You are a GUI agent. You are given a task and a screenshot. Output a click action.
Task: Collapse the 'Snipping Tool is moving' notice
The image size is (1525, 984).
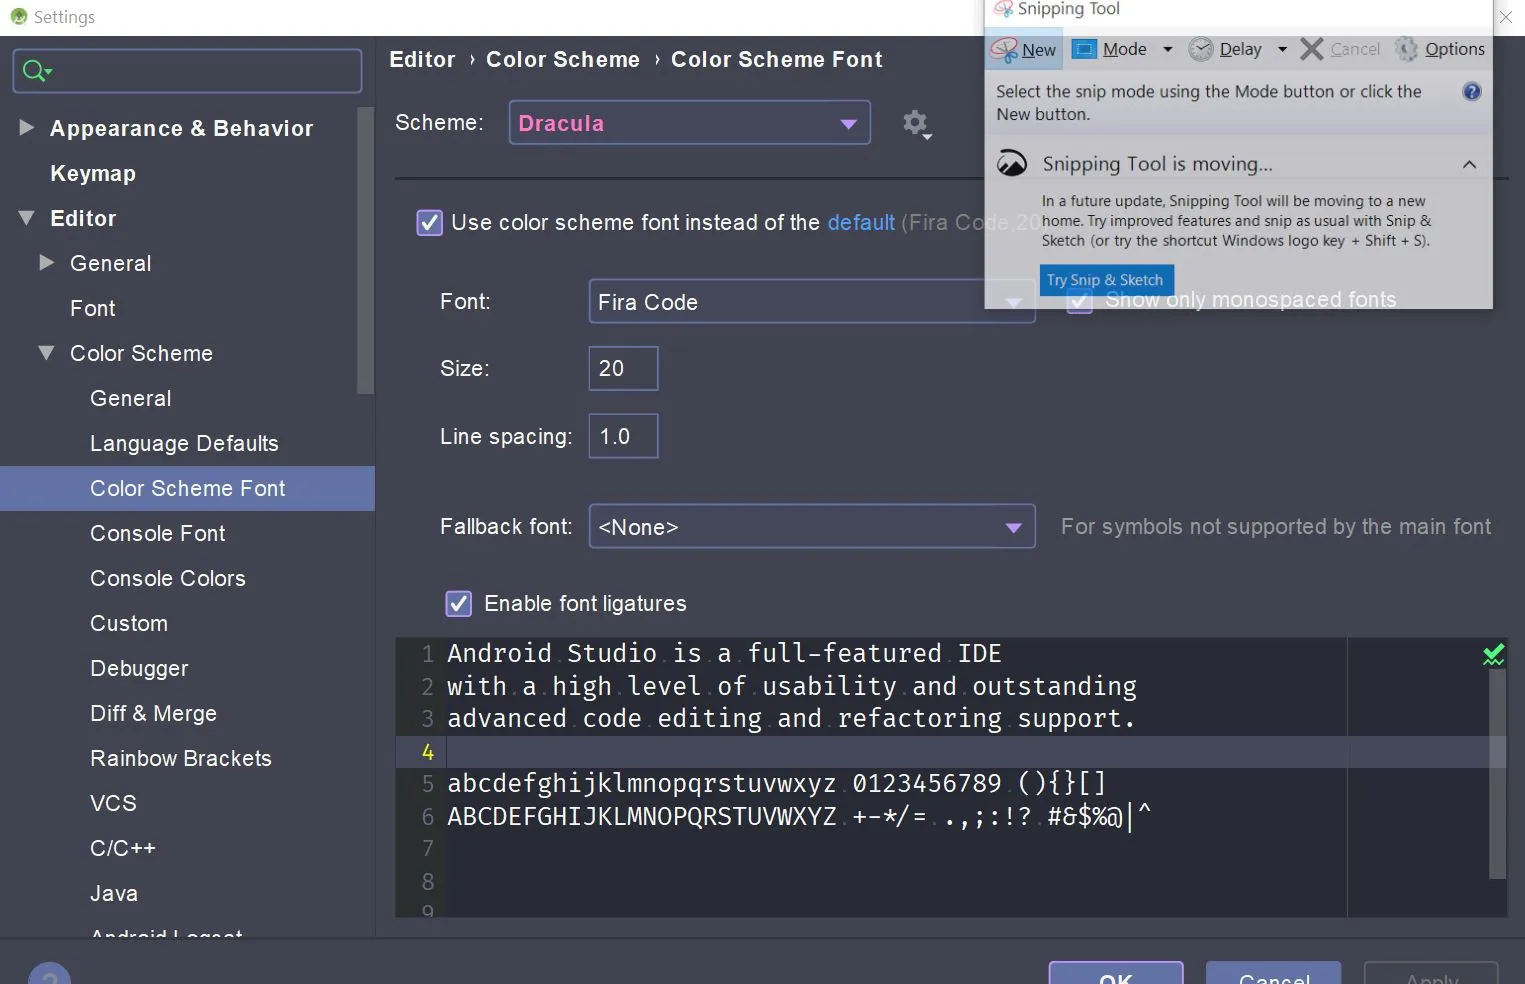pyautogui.click(x=1469, y=164)
